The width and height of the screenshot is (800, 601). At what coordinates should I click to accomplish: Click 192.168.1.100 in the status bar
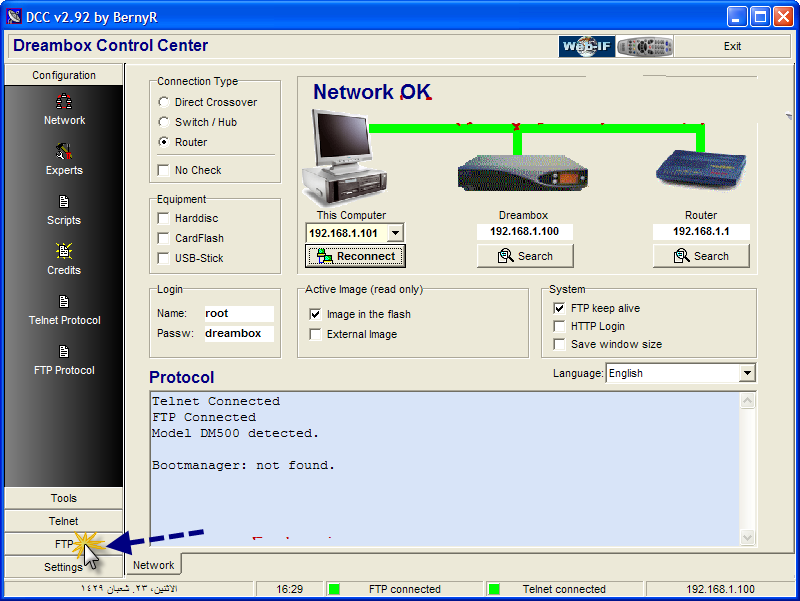tap(720, 589)
